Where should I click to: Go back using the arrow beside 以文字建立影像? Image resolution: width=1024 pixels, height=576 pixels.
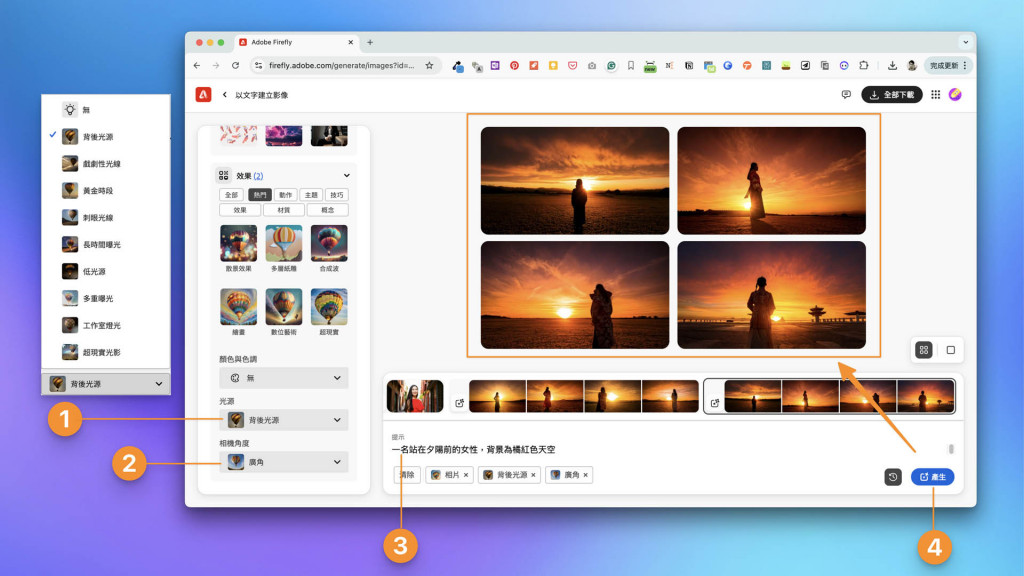pyautogui.click(x=225, y=95)
